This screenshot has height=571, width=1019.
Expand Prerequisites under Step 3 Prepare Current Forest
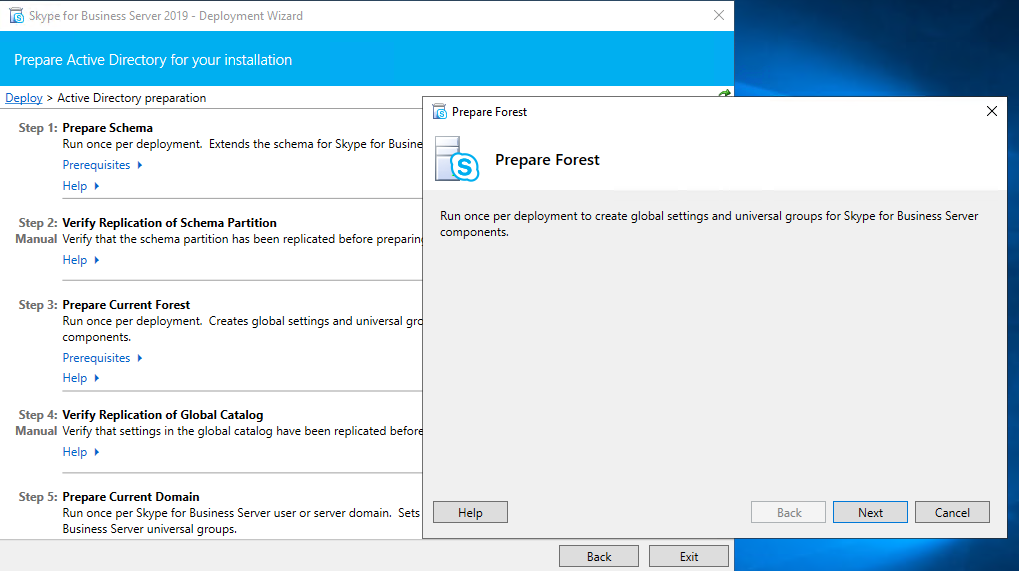point(102,358)
